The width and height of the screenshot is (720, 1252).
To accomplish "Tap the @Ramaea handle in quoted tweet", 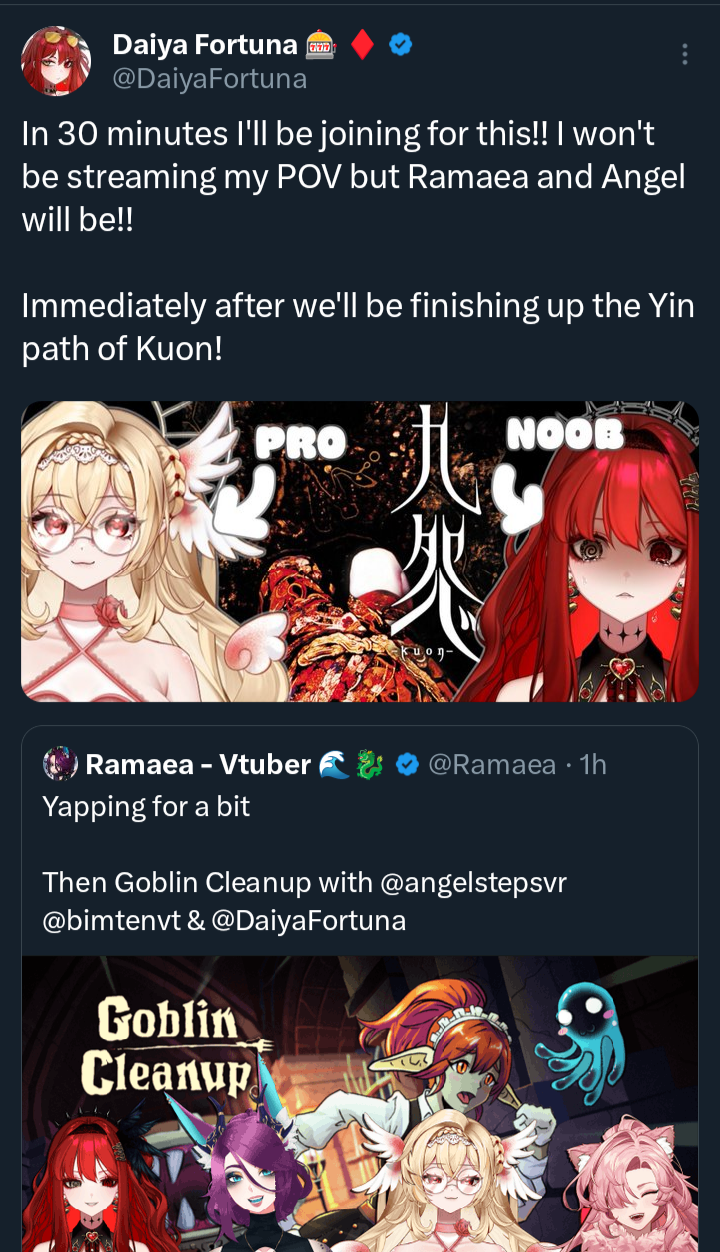I will (x=492, y=765).
